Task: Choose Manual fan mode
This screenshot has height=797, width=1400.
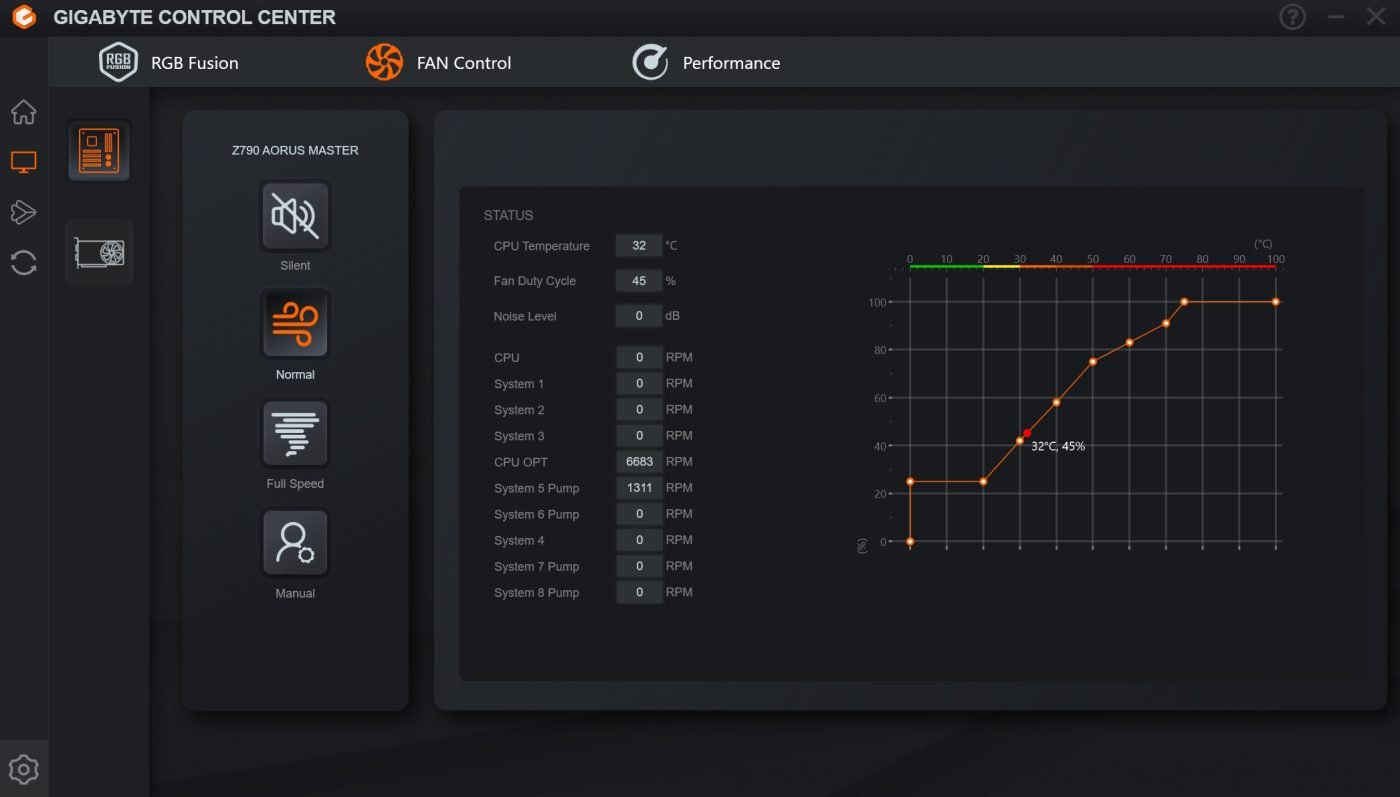Action: point(295,543)
